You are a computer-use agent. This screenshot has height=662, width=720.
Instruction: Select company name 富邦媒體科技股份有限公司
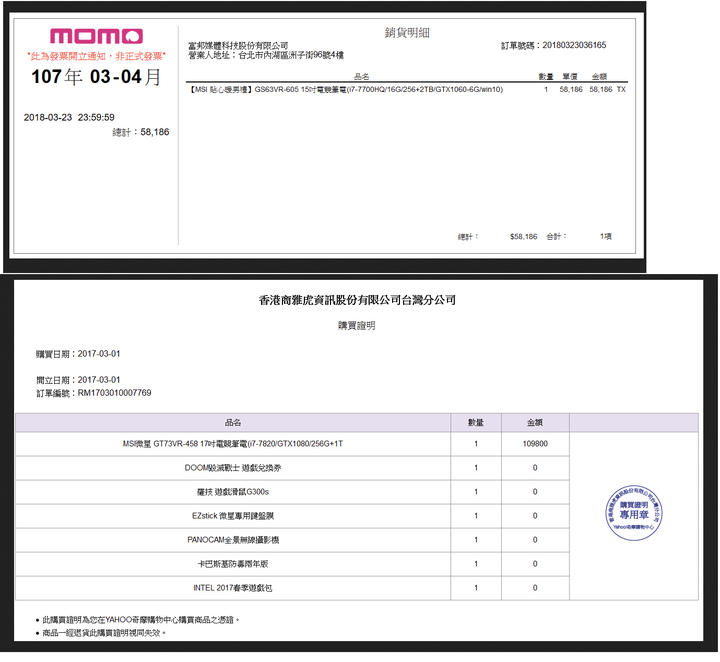tap(238, 45)
